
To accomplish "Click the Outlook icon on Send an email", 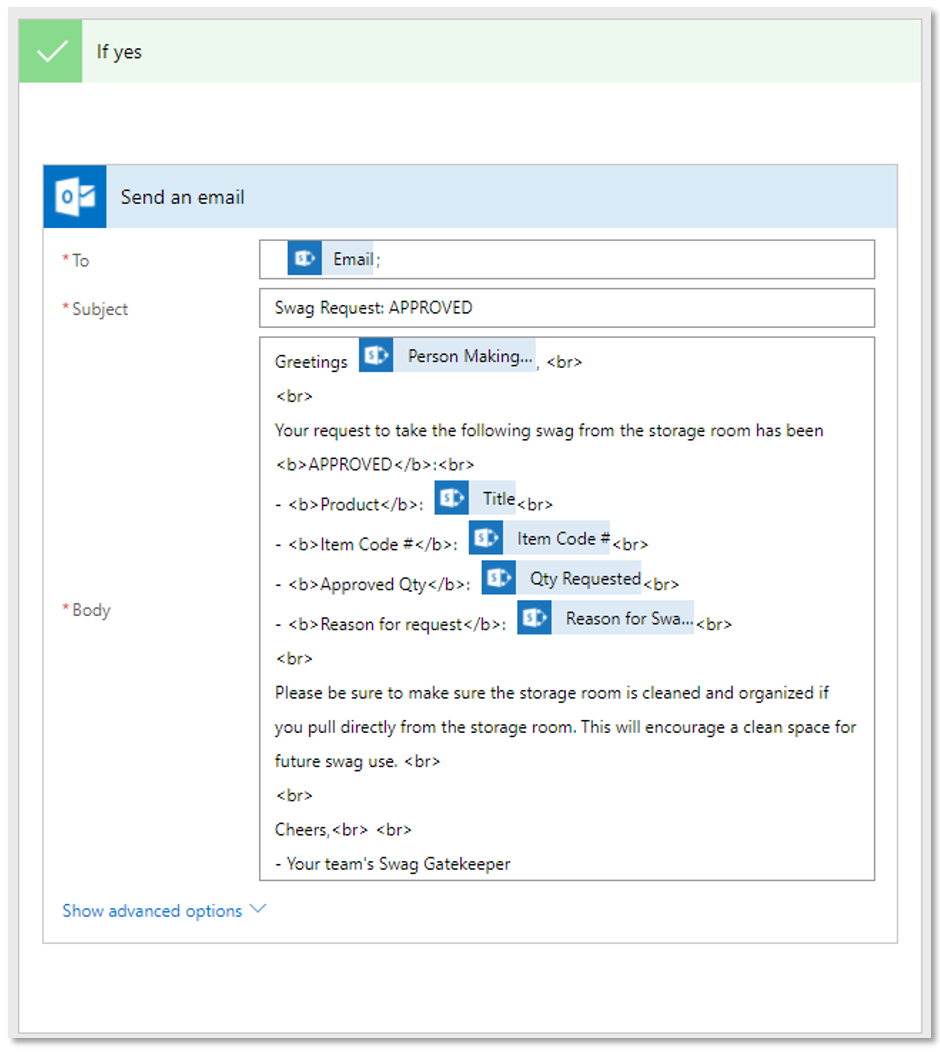I will [x=75, y=197].
